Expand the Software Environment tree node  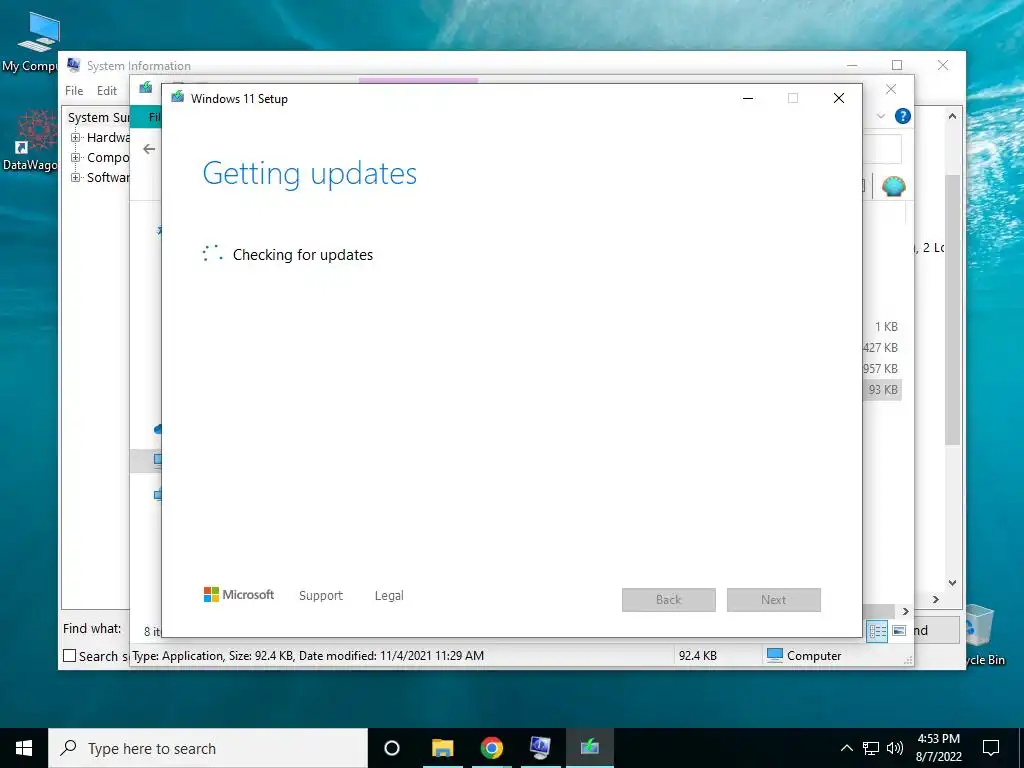pyautogui.click(x=76, y=178)
